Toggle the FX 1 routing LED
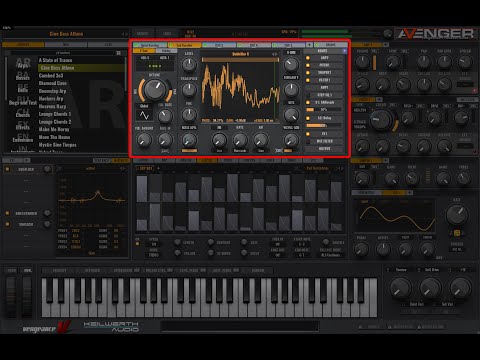 (308, 134)
